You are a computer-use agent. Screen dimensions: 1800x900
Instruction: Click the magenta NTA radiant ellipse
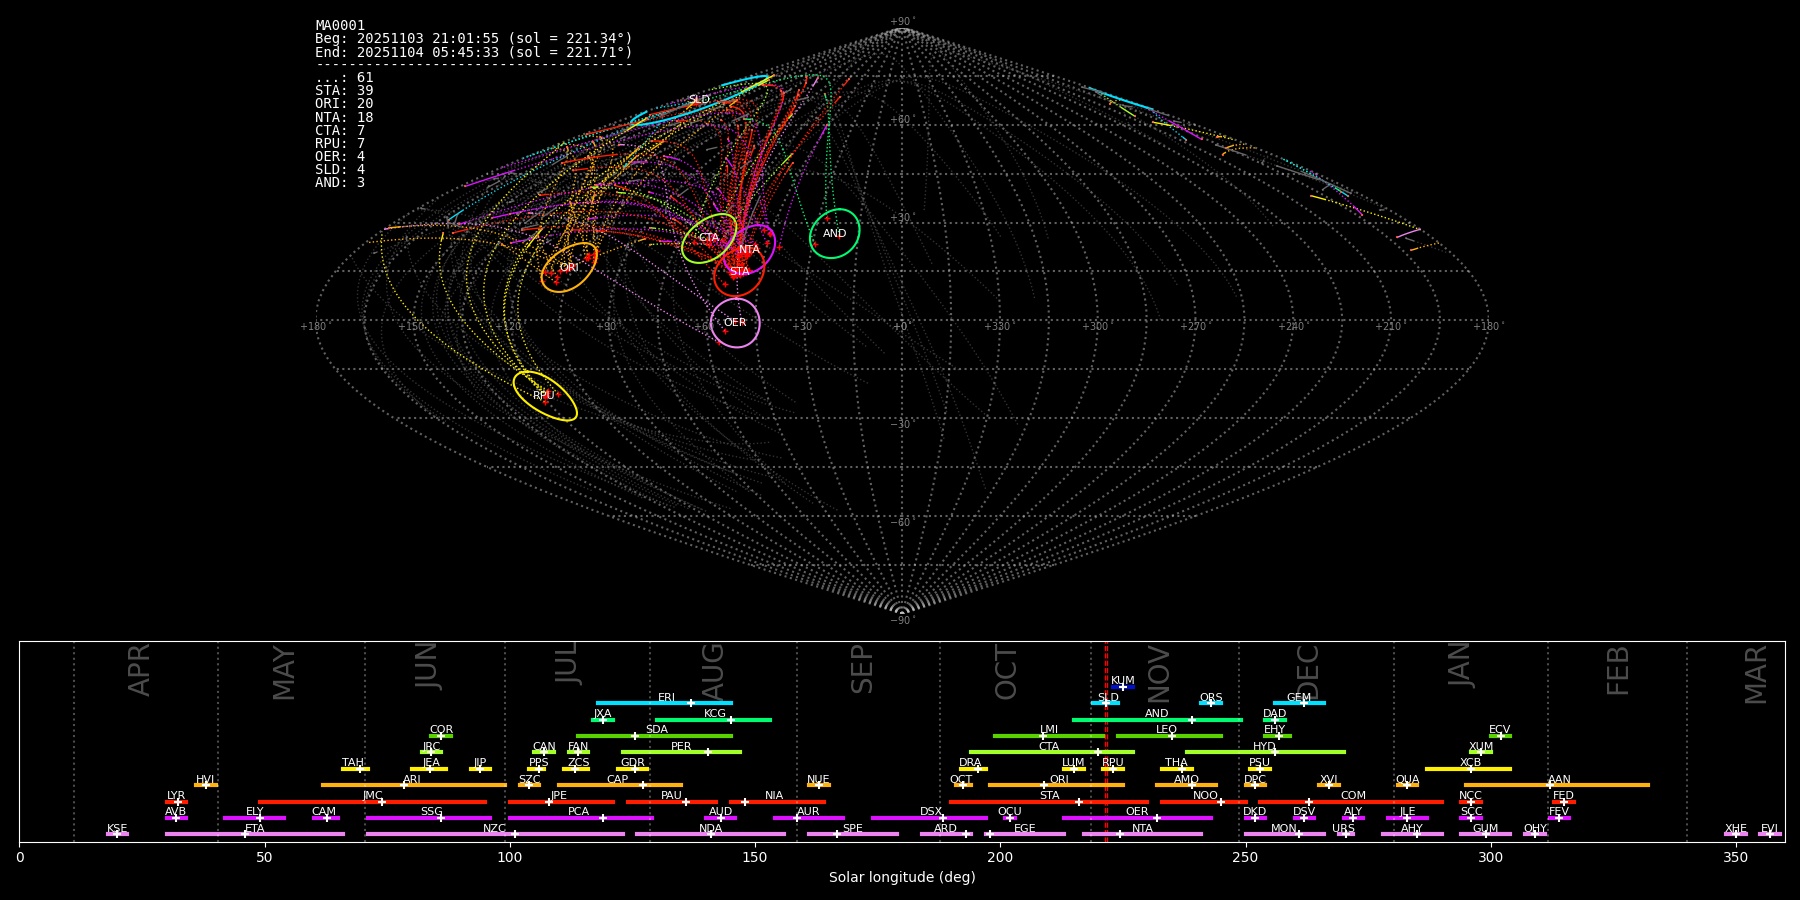[750, 249]
